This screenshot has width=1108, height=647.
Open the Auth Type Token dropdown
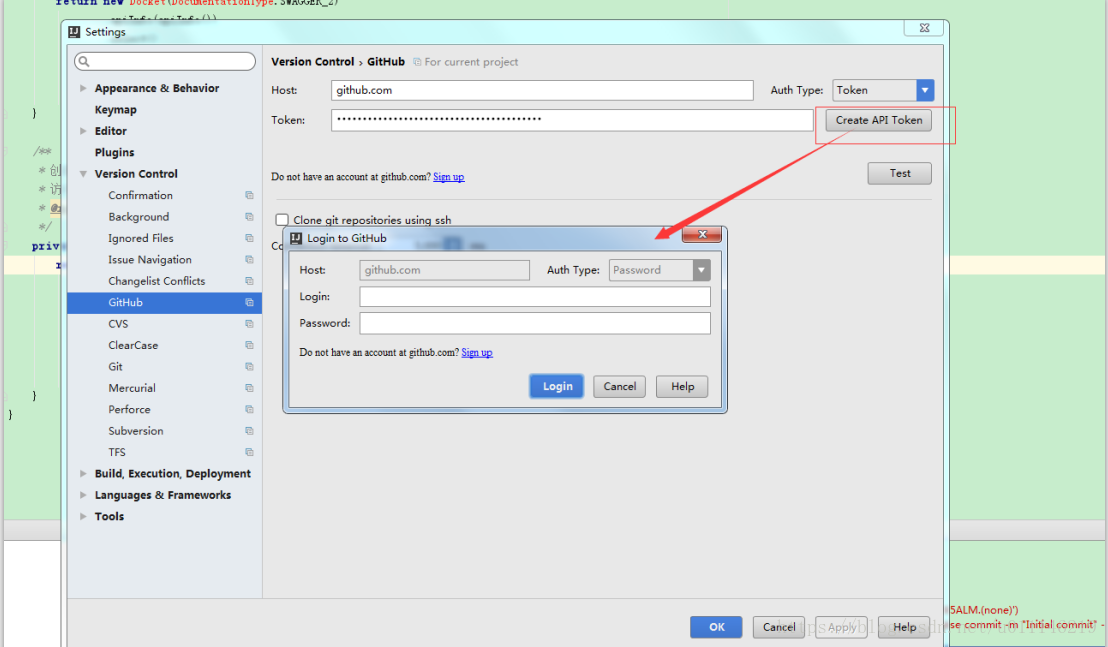925,90
